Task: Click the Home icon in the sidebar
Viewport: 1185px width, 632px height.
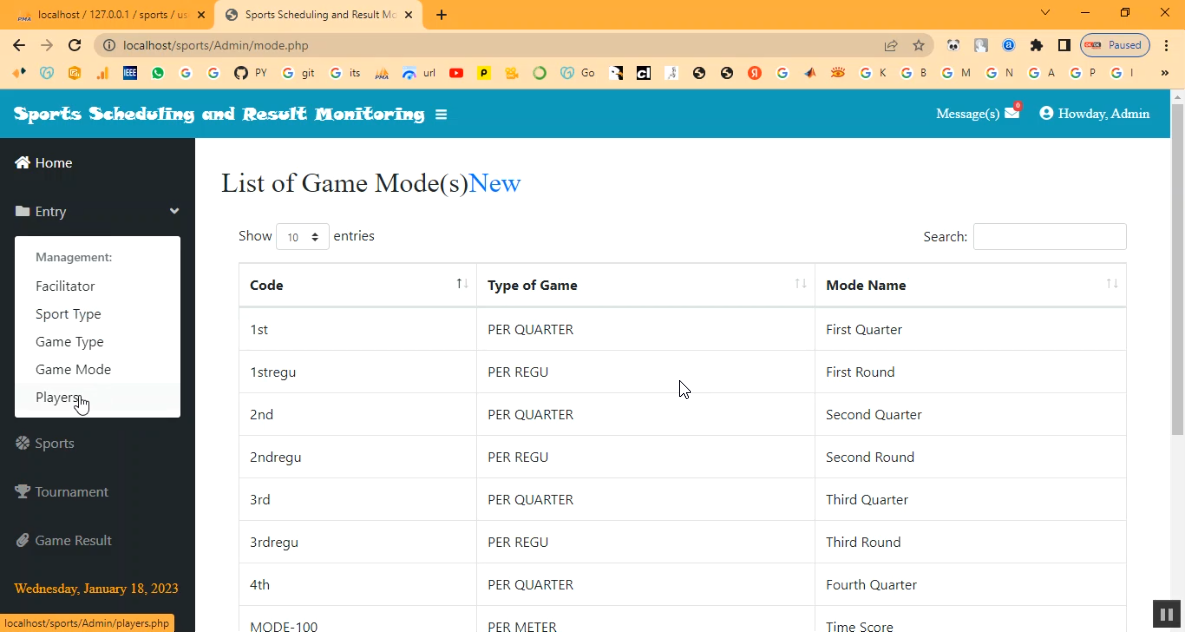Action: (x=22, y=163)
